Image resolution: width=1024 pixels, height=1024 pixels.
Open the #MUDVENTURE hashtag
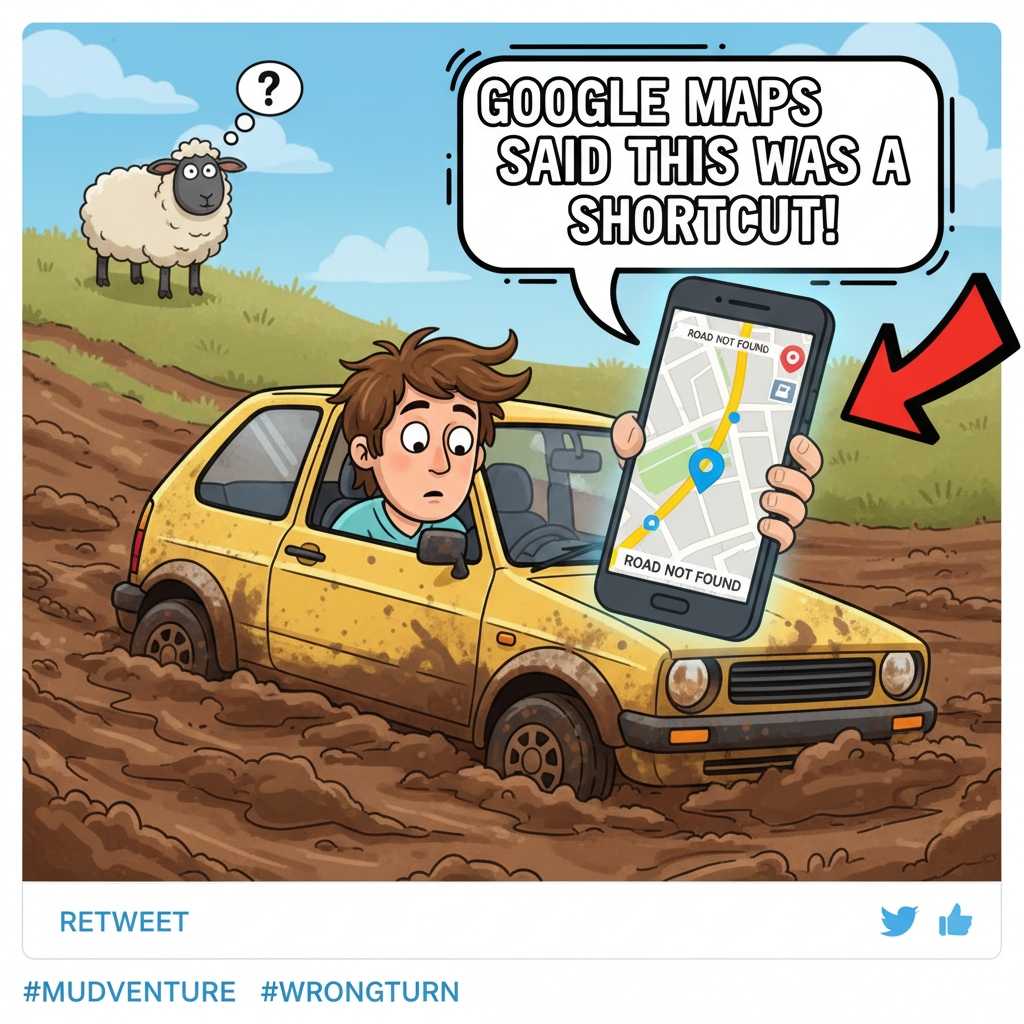pyautogui.click(x=129, y=991)
